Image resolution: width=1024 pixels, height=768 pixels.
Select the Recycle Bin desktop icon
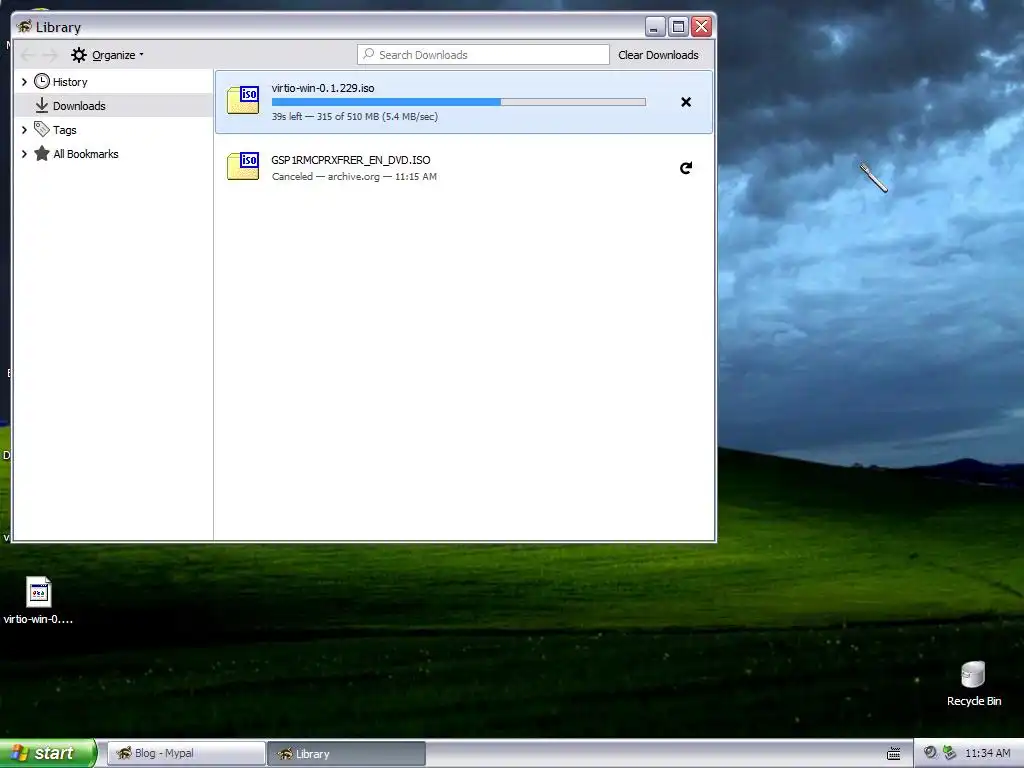[974, 684]
